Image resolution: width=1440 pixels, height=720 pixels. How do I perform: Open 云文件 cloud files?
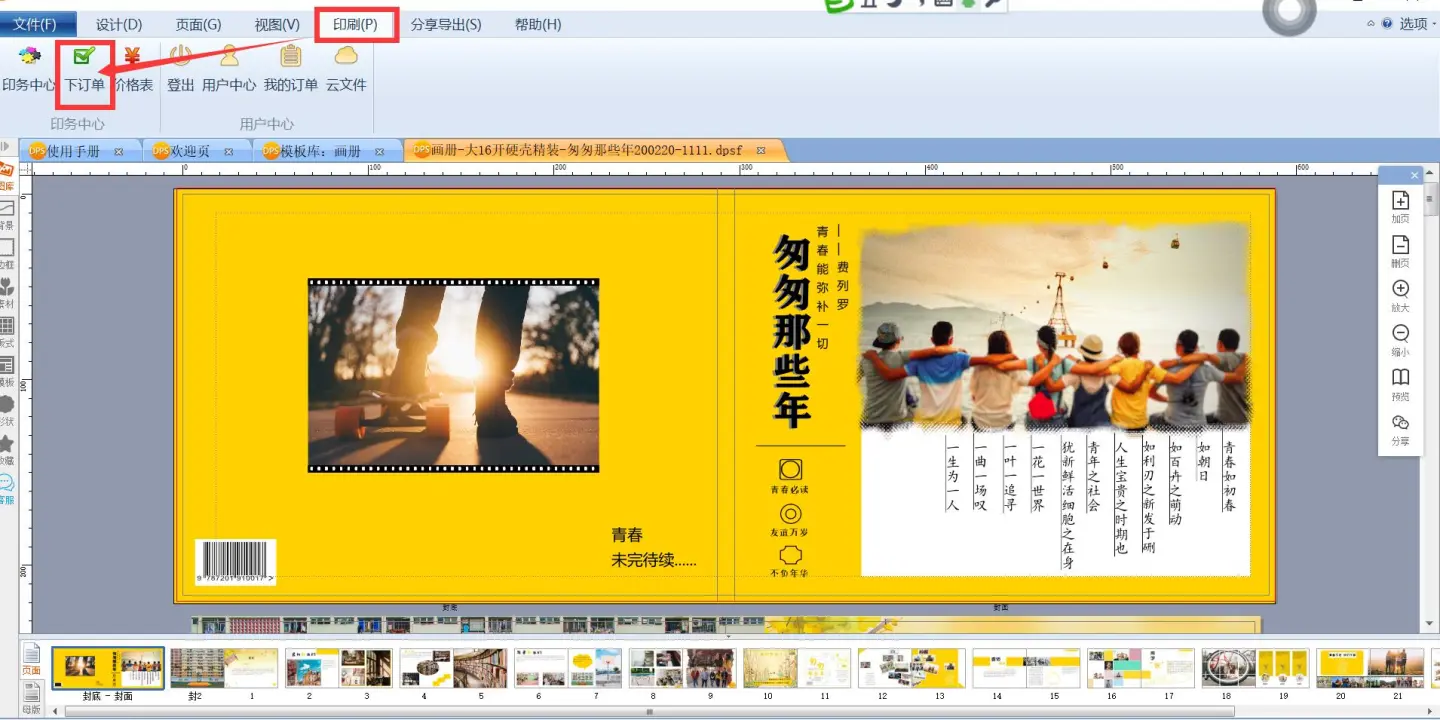coord(346,69)
